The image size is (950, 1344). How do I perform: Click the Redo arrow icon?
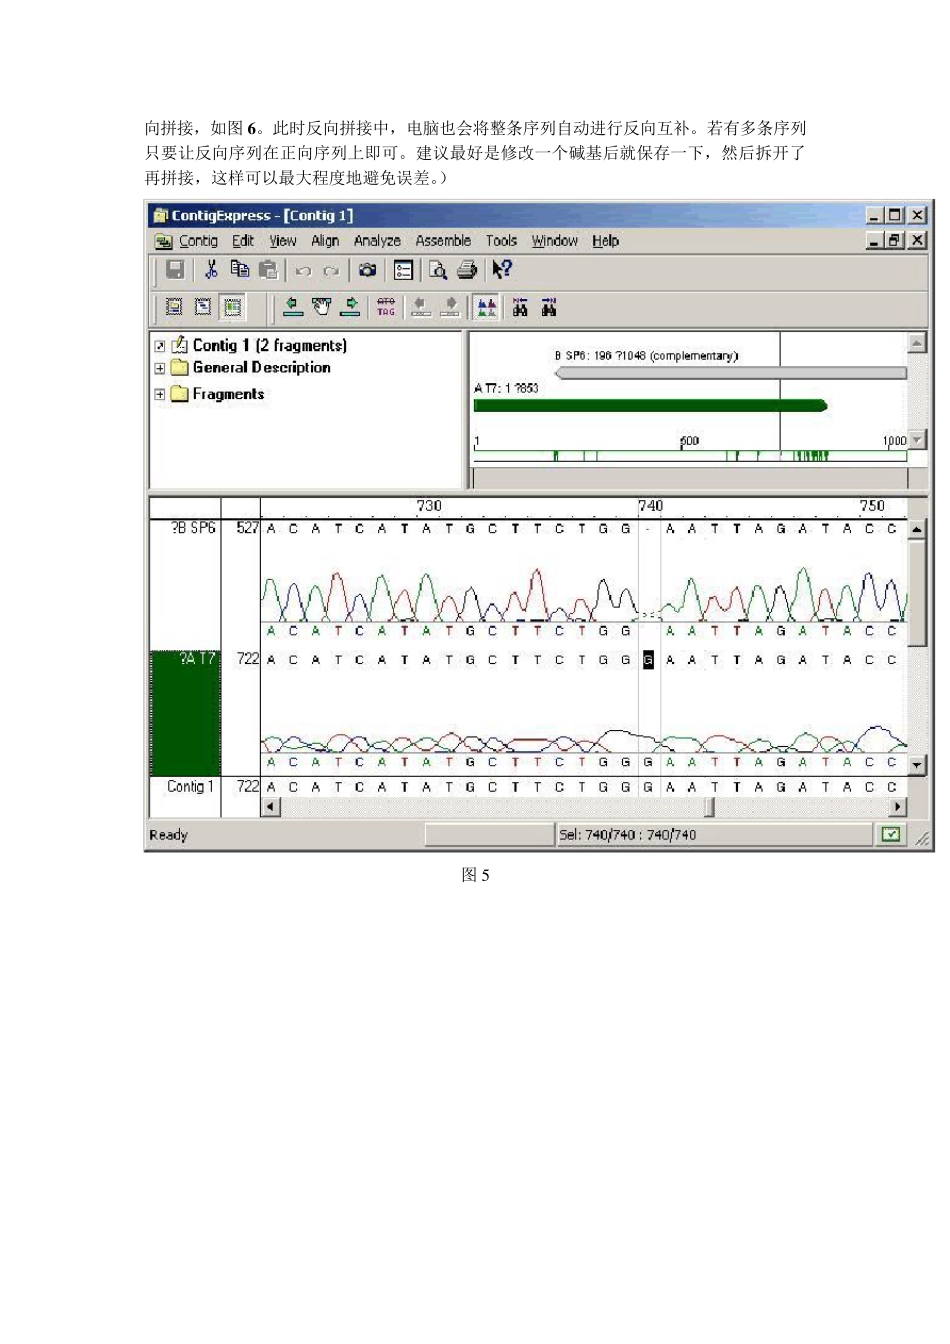[x=331, y=271]
